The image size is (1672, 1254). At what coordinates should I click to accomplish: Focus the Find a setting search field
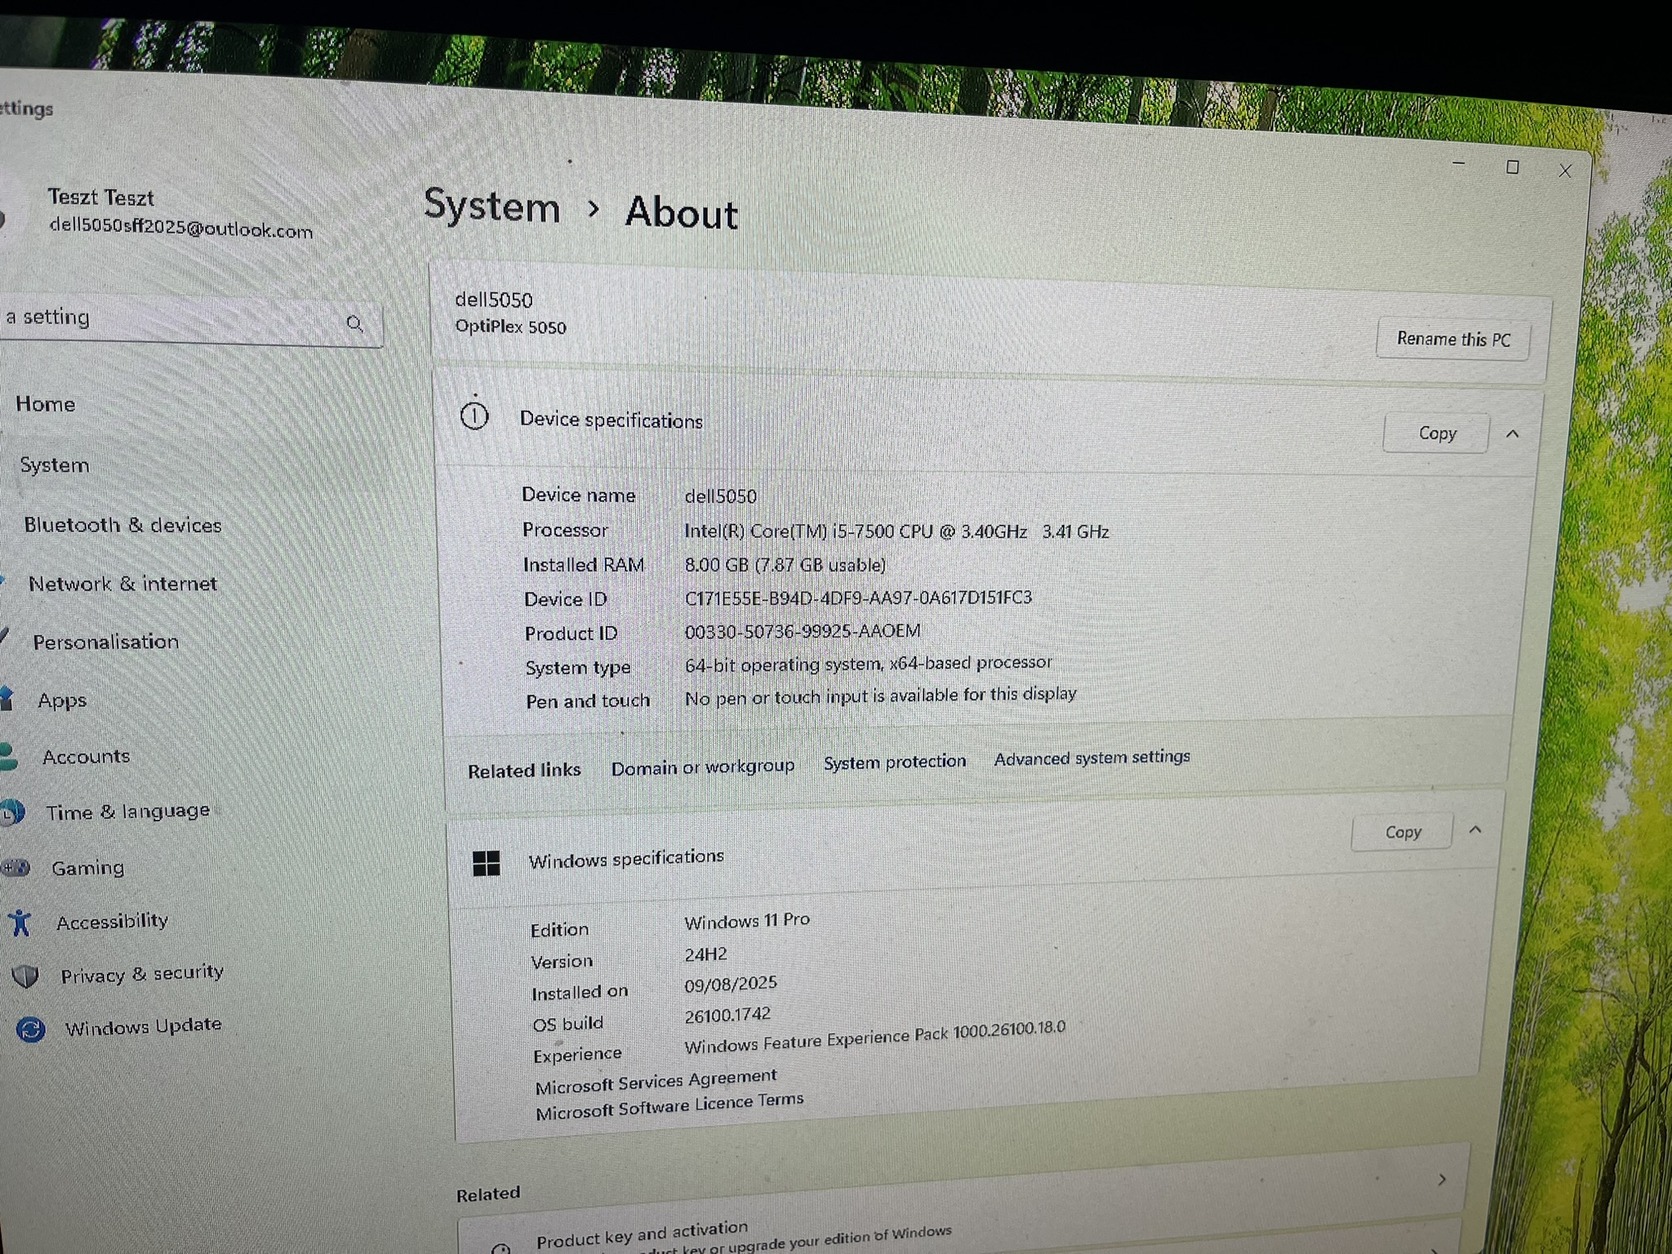(x=190, y=319)
